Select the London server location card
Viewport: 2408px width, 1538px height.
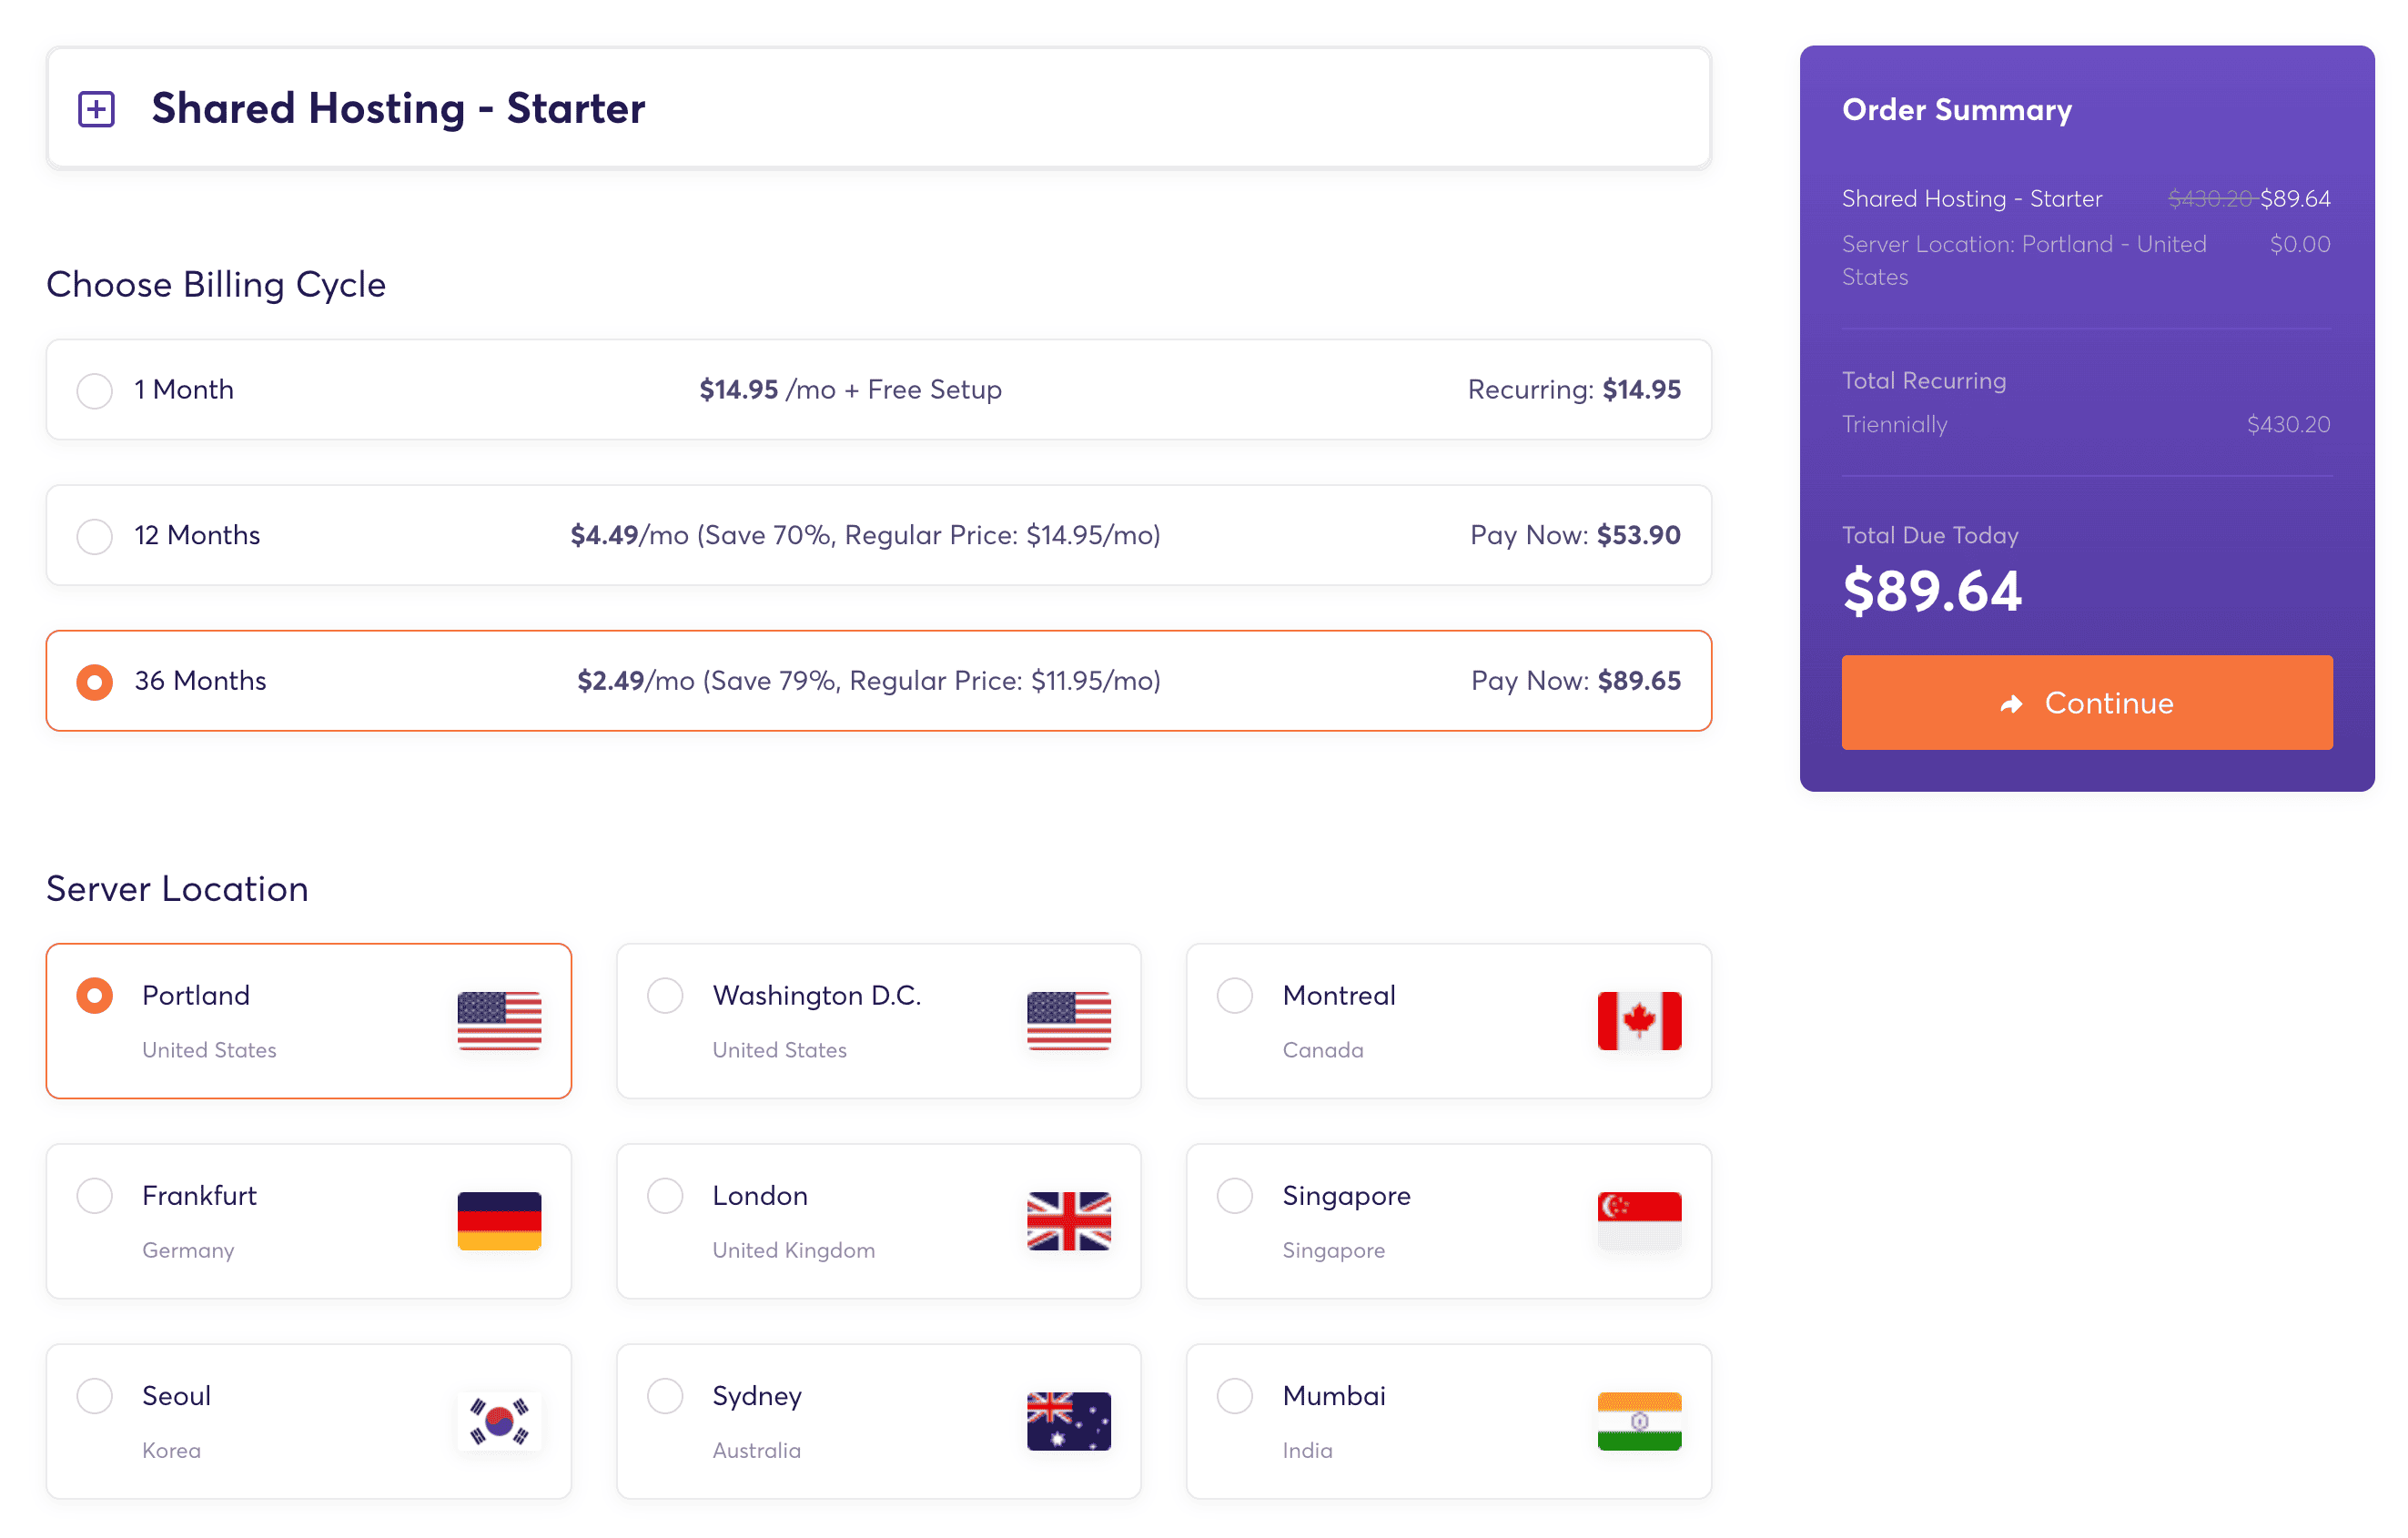(x=879, y=1221)
